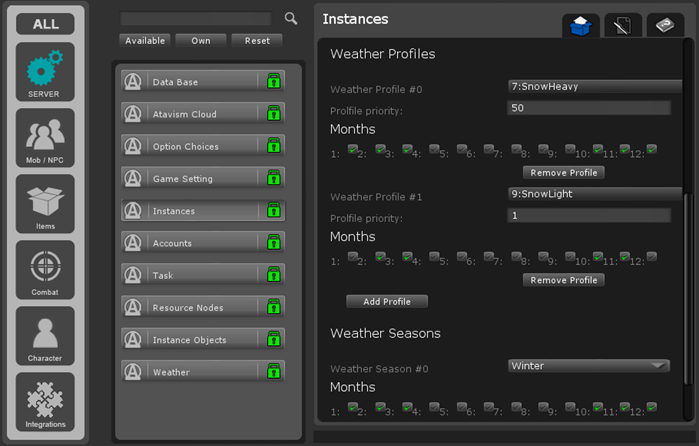Click the search magnifier icon
The height and width of the screenshot is (446, 699).
click(x=291, y=18)
